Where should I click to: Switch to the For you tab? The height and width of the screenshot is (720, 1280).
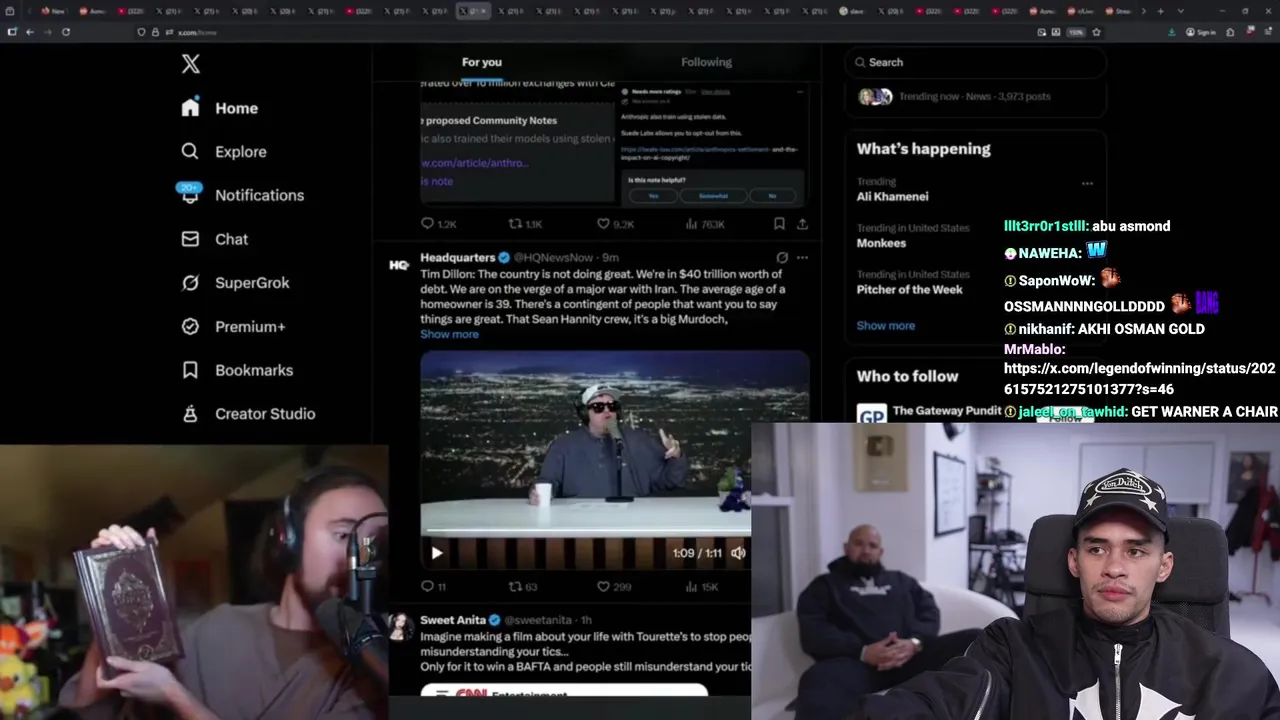pos(482,62)
